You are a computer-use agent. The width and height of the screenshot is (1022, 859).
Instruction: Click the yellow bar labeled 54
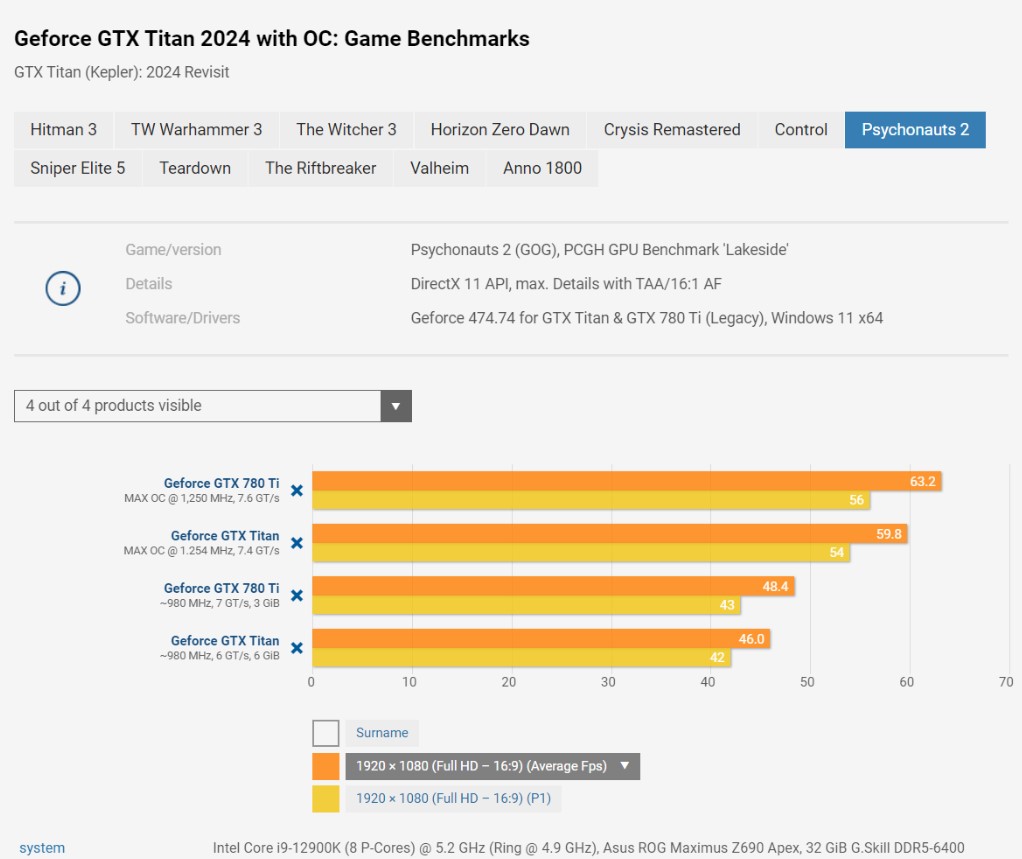(581, 553)
